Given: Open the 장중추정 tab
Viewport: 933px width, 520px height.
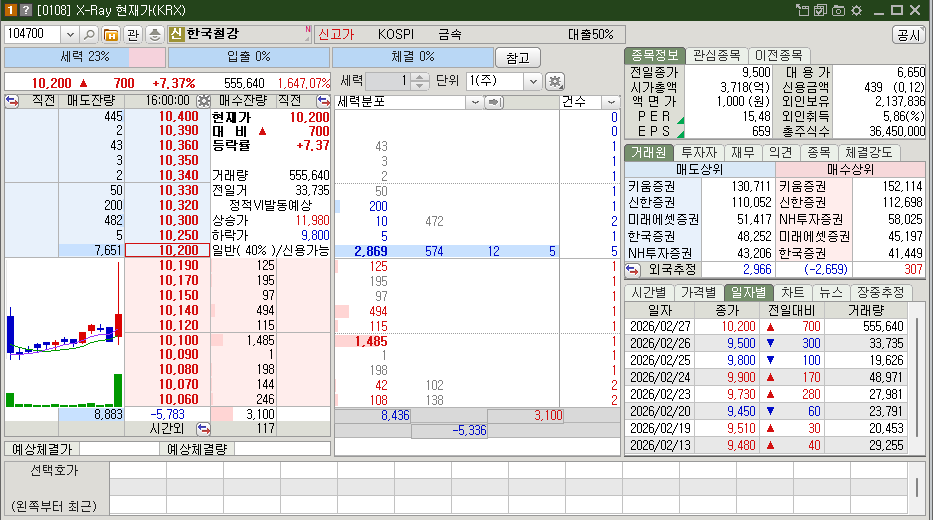Looking at the screenshot, I should (x=881, y=292).
